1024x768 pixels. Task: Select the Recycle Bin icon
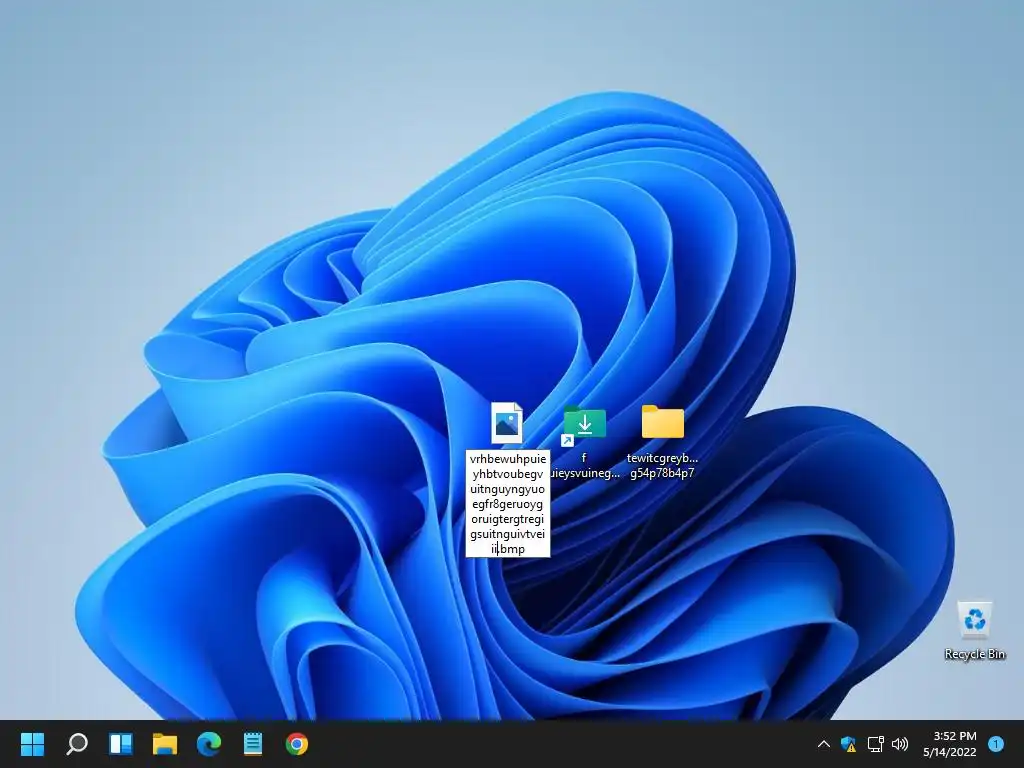click(974, 620)
